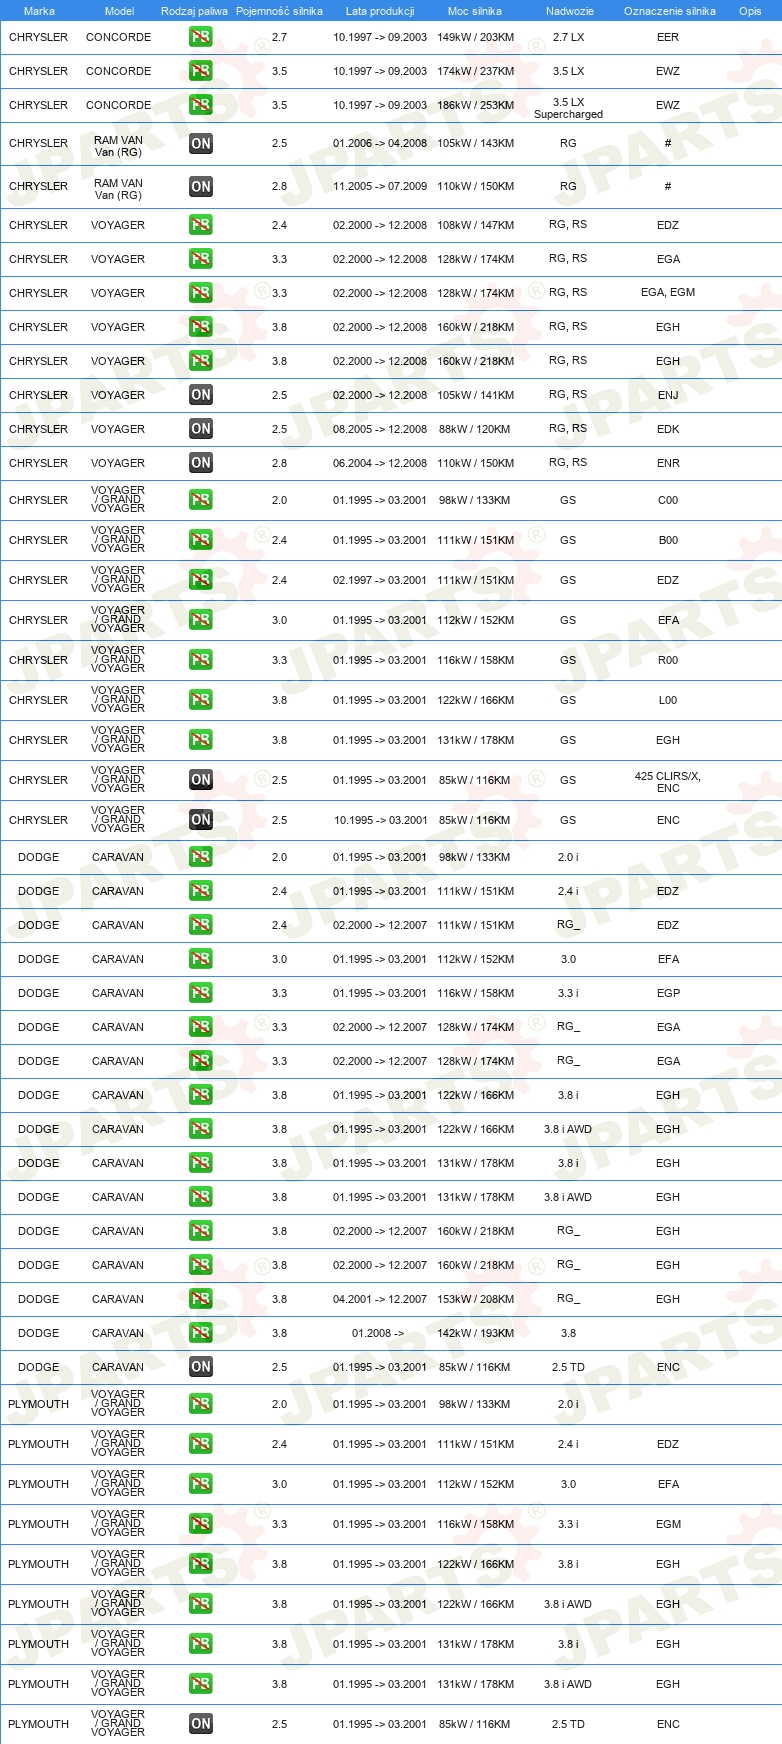Click diesel ON icon in RAM VAN 143KM row
The width and height of the screenshot is (782, 1744).
[x=201, y=144]
